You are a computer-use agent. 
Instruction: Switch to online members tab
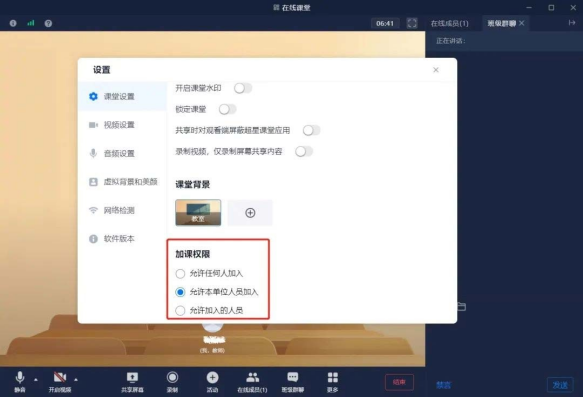pos(450,23)
